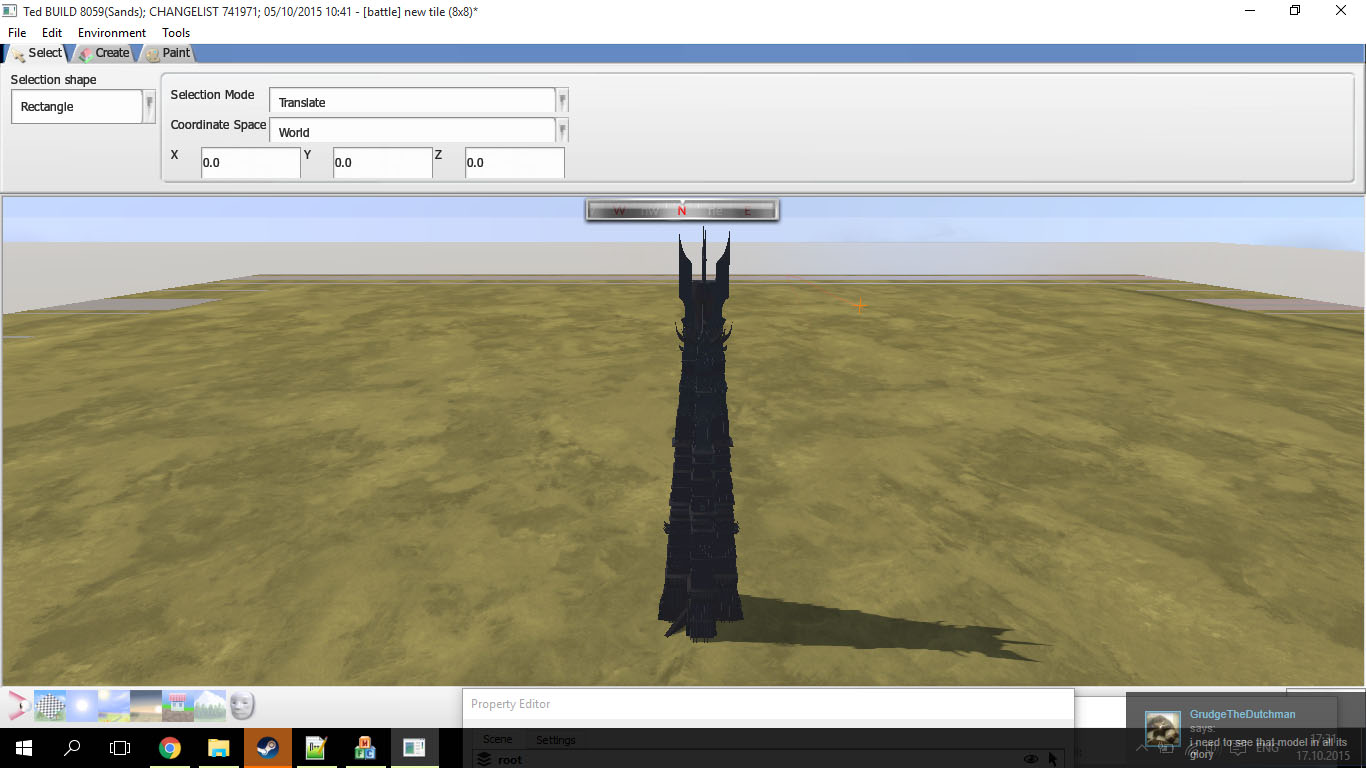The width and height of the screenshot is (1366, 768).
Task: Open the notepad pencil app on taskbar
Action: pos(316,747)
